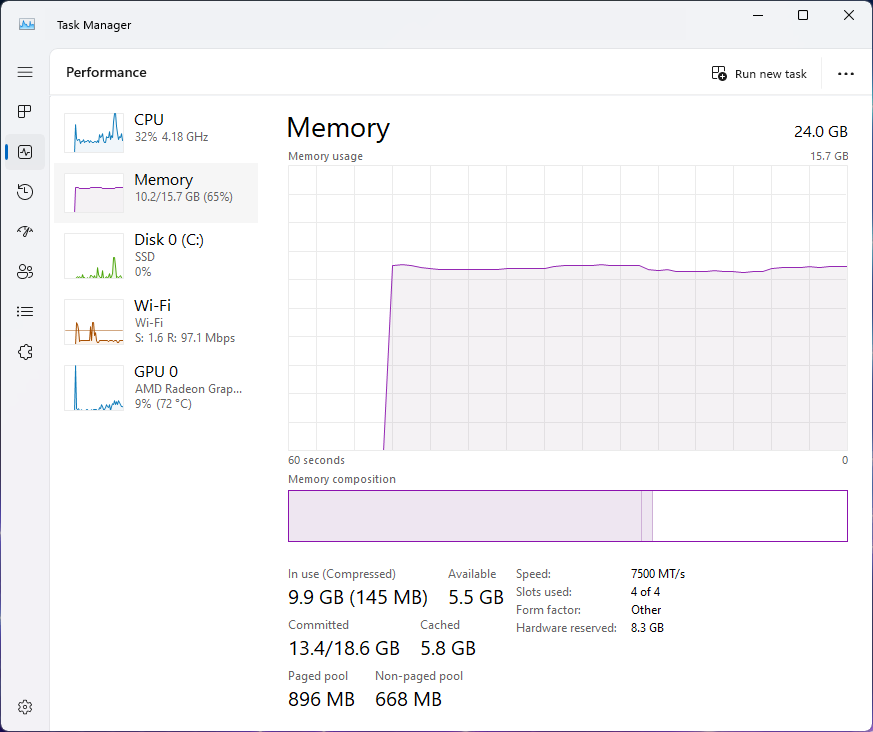Screen dimensions: 873x732
Task: Expand the hamburger navigation menu
Action: tap(25, 72)
